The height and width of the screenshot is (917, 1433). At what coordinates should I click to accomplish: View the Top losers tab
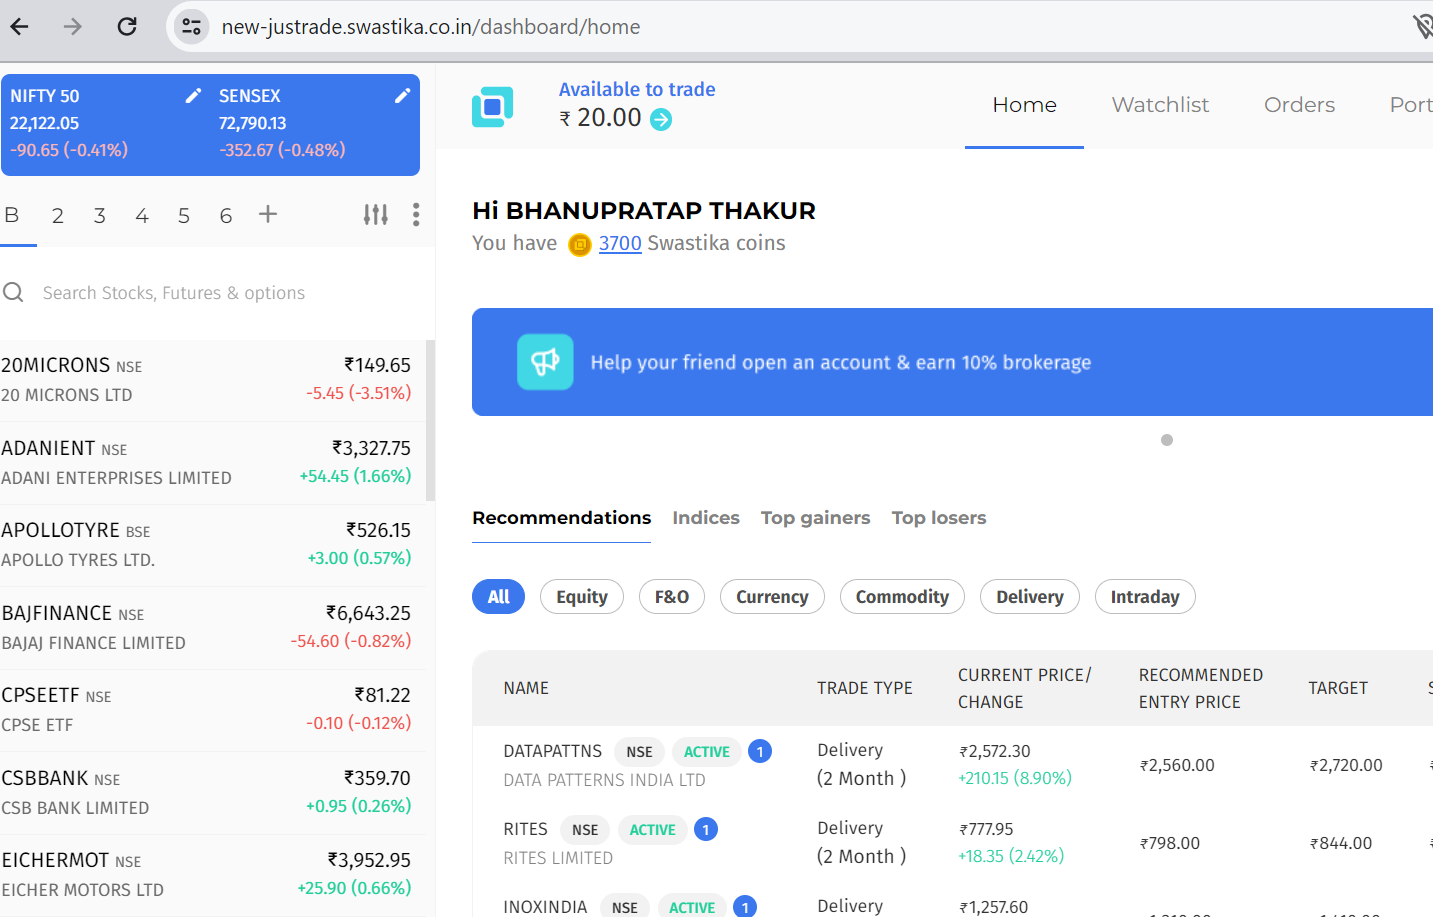(x=939, y=518)
